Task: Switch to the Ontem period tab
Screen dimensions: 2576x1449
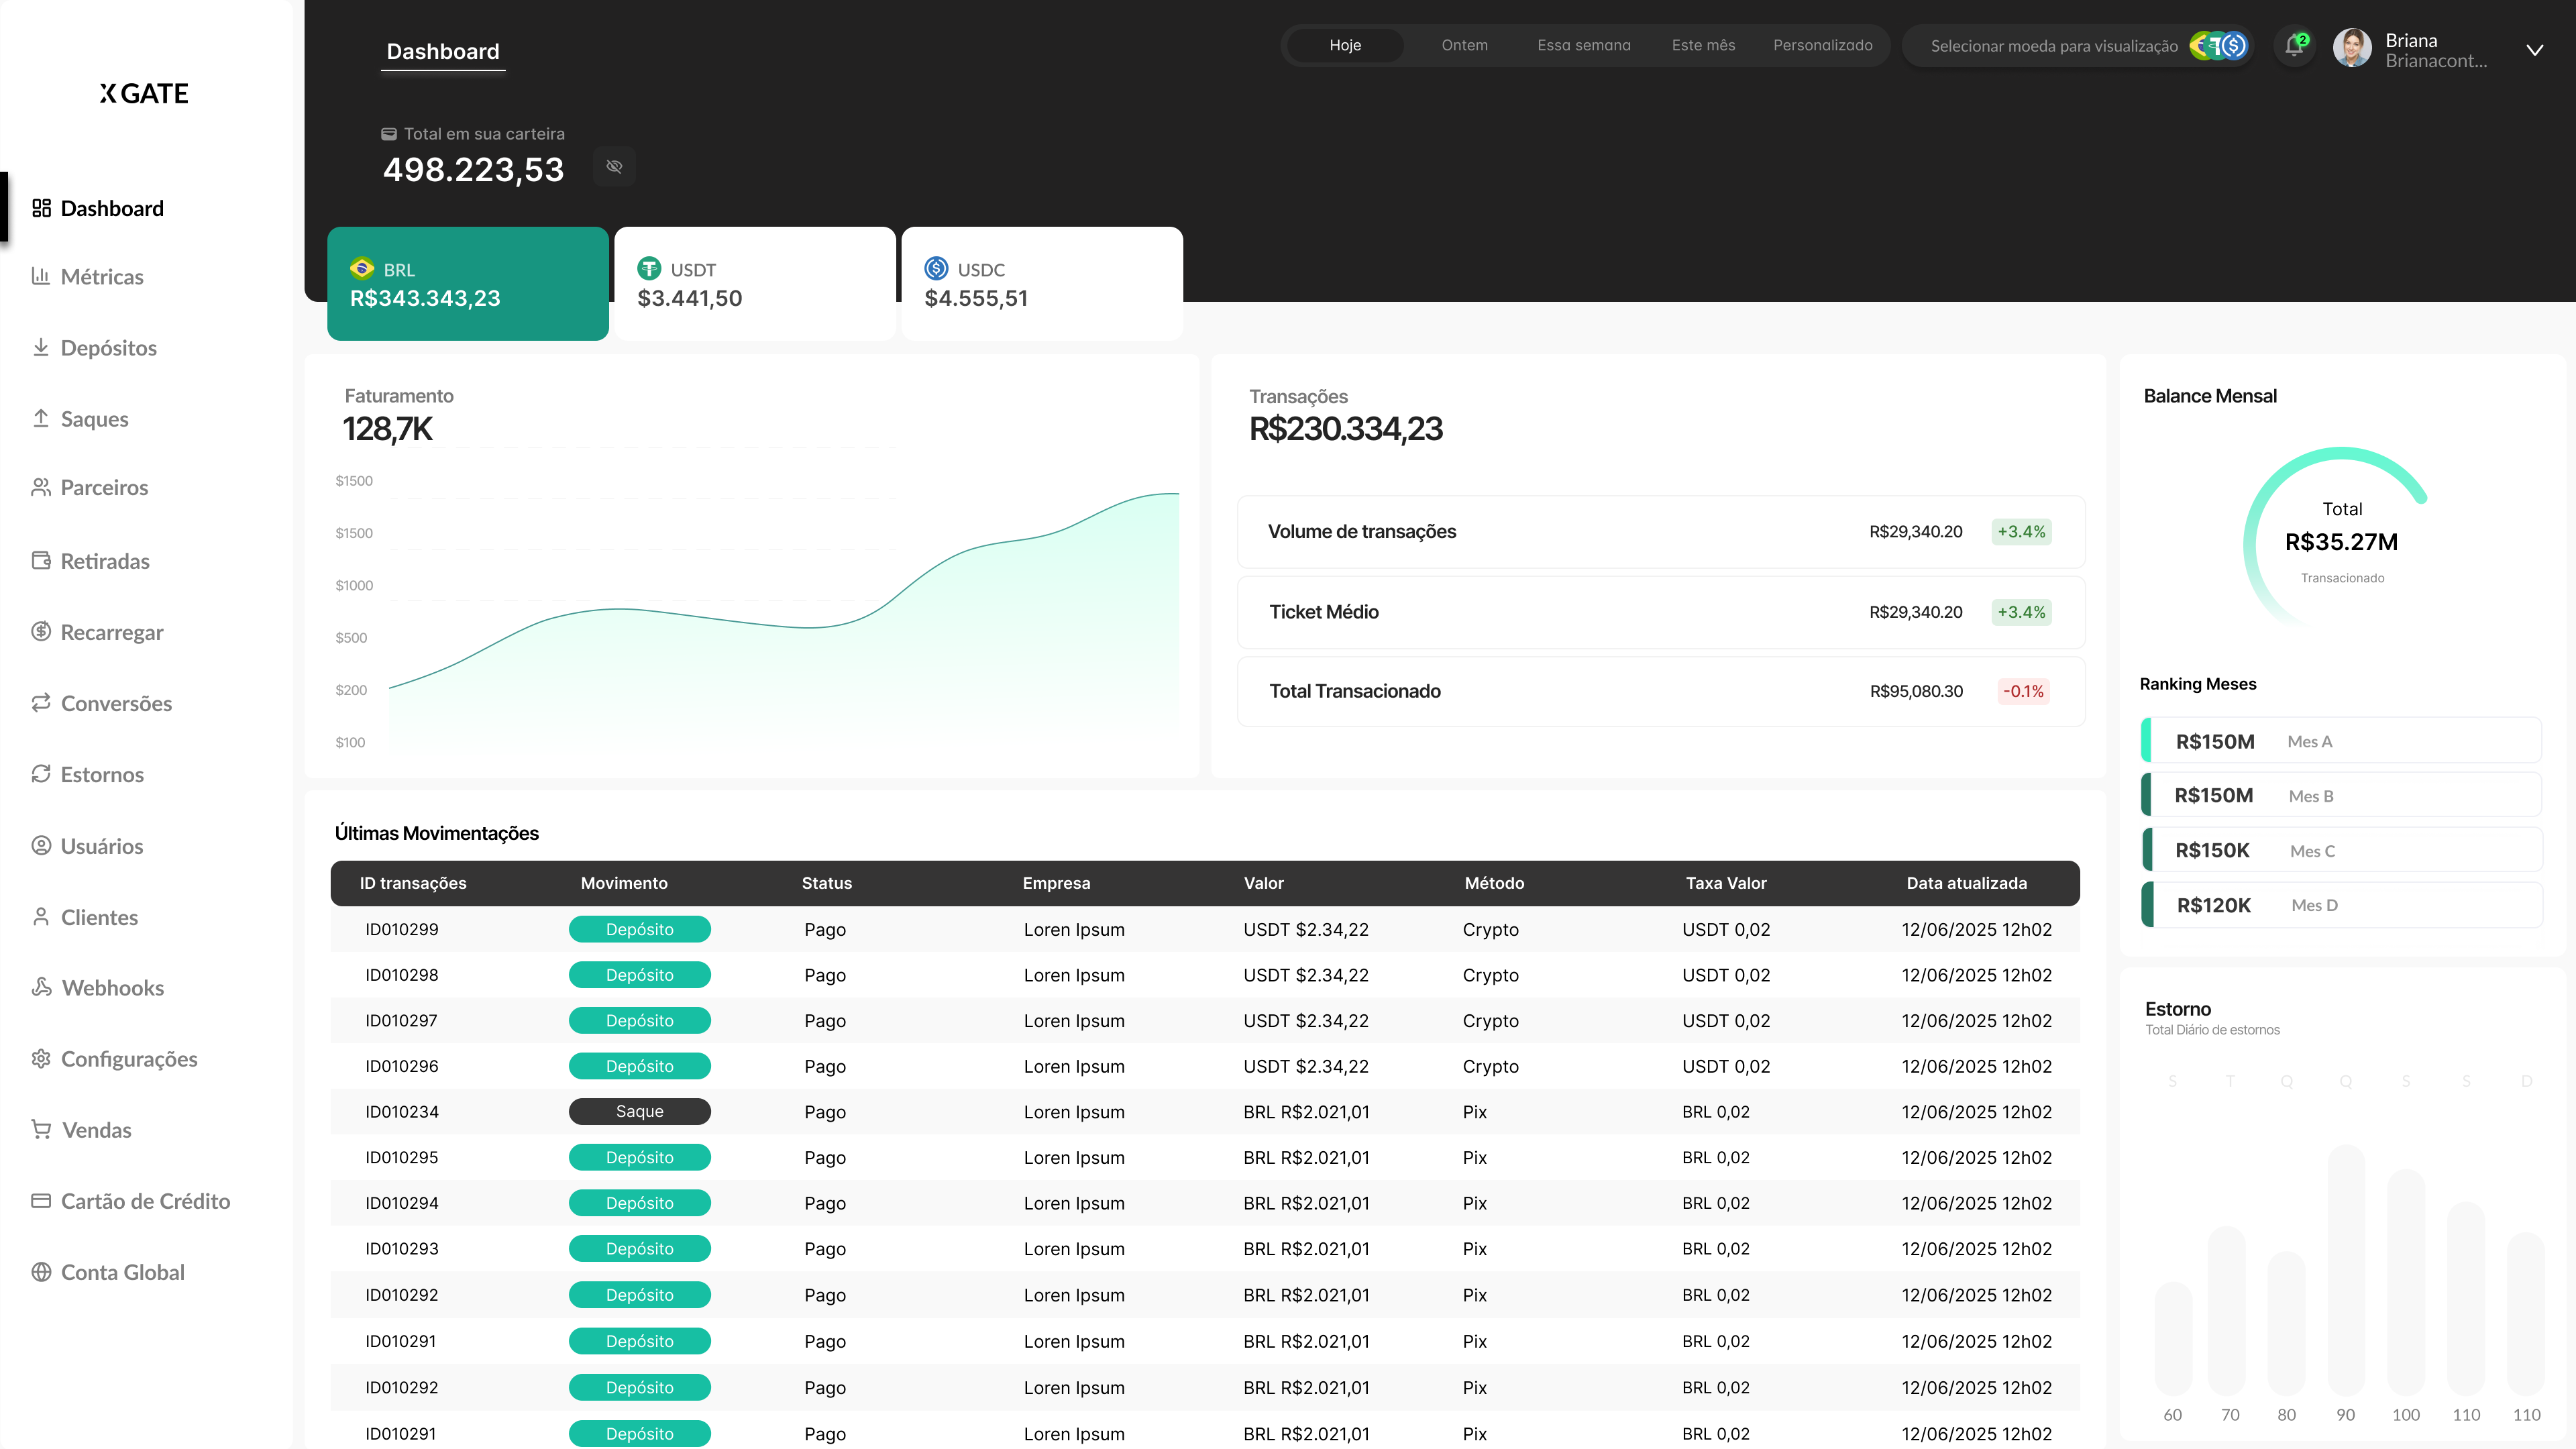Action: (x=1464, y=46)
